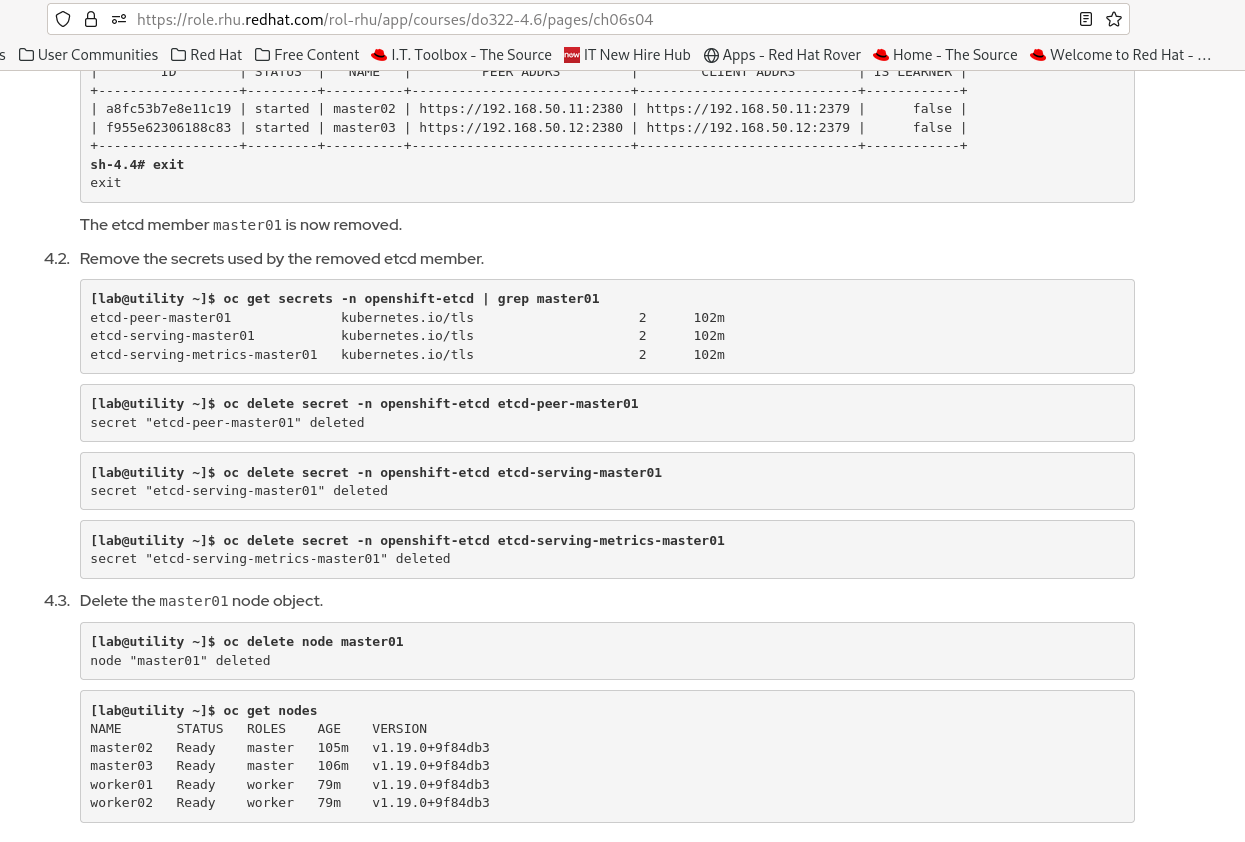Open Home - The Source bookmark
The width and height of the screenshot is (1245, 842).
click(945, 55)
